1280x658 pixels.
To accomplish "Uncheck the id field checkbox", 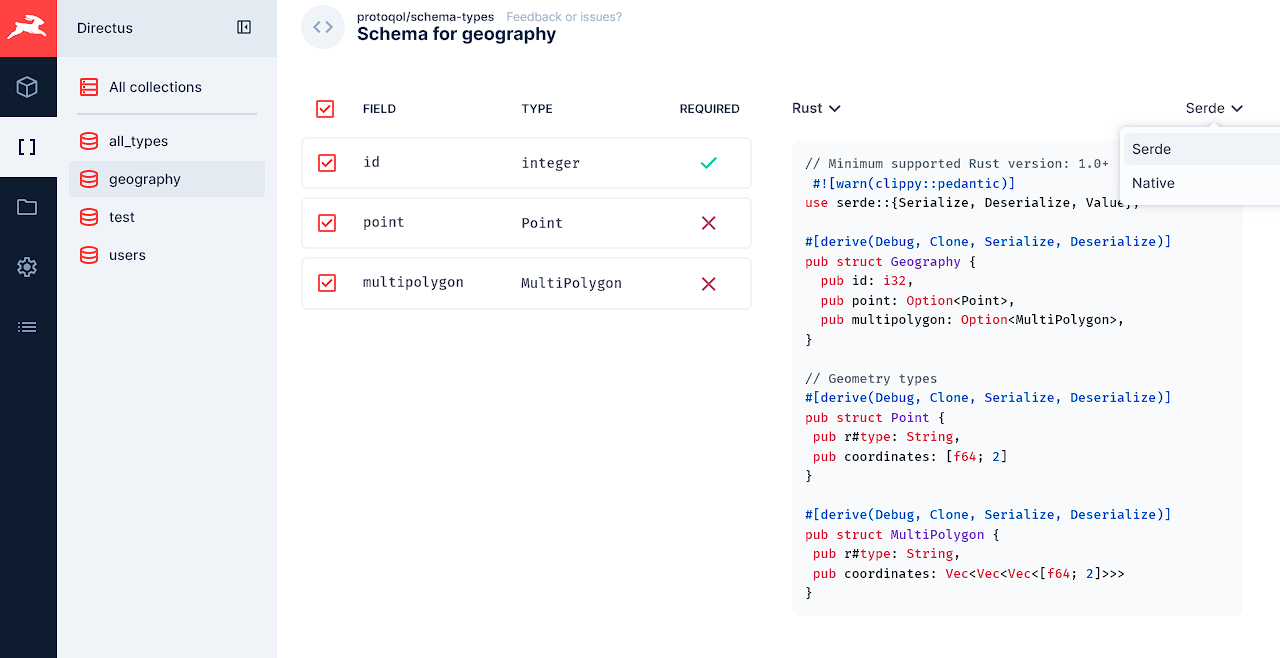I will coord(327,163).
